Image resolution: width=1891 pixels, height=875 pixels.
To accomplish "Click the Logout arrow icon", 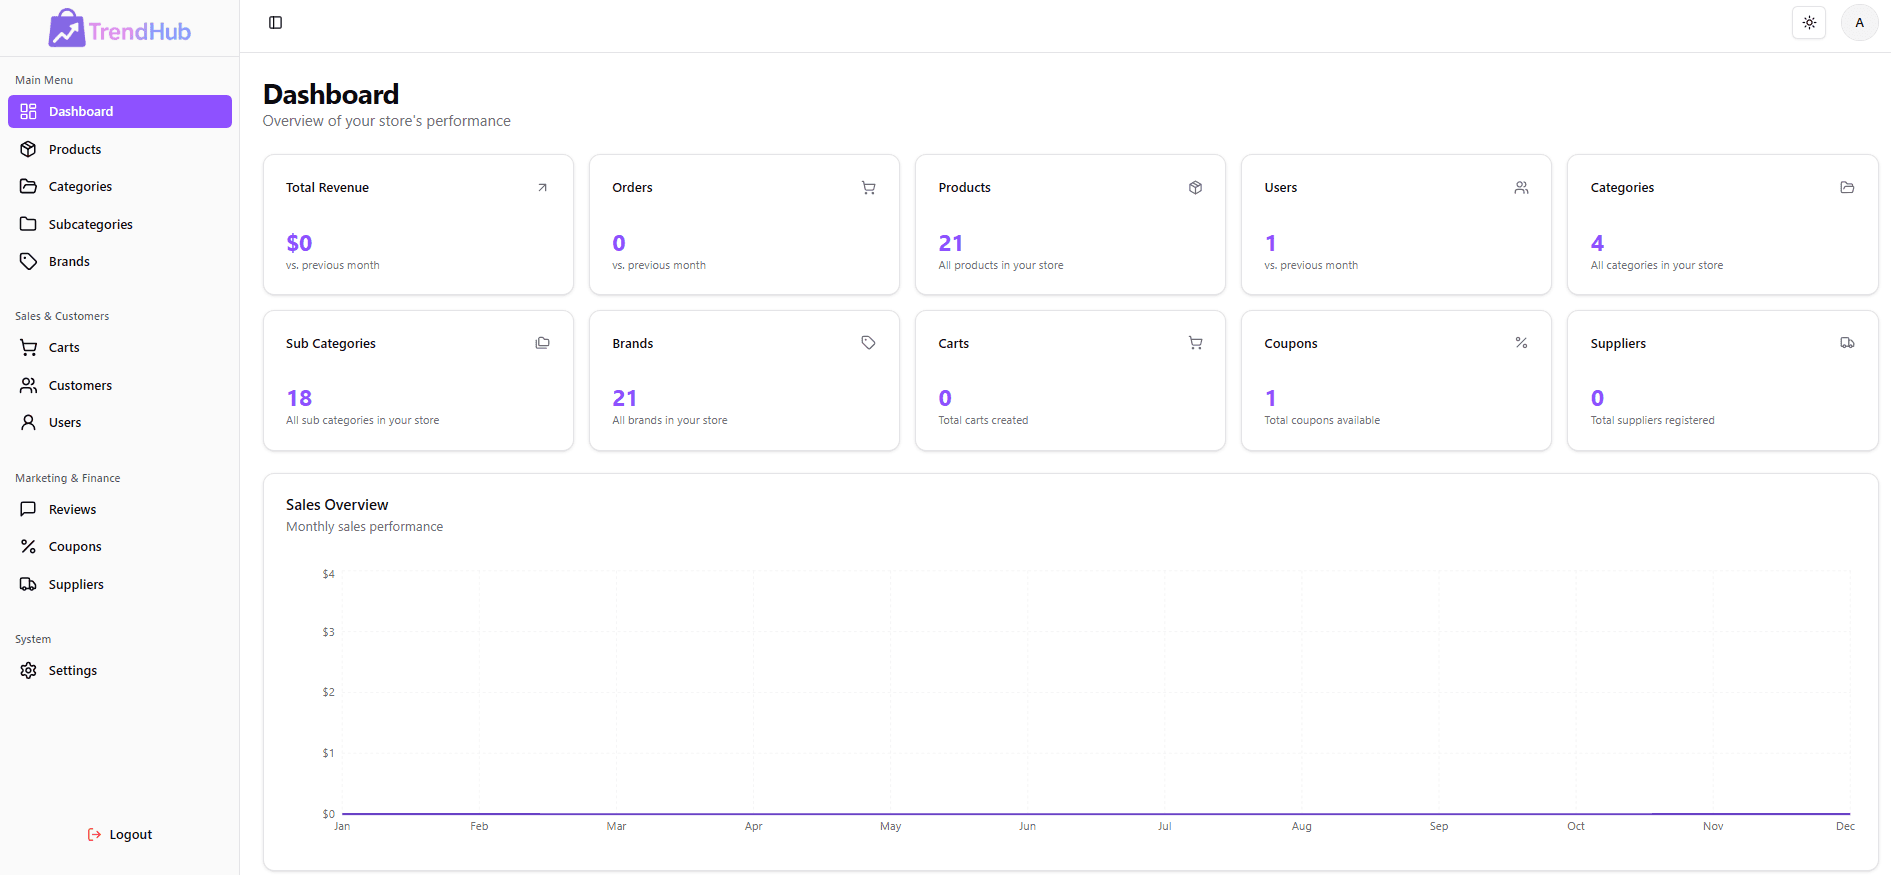I will coord(94,834).
